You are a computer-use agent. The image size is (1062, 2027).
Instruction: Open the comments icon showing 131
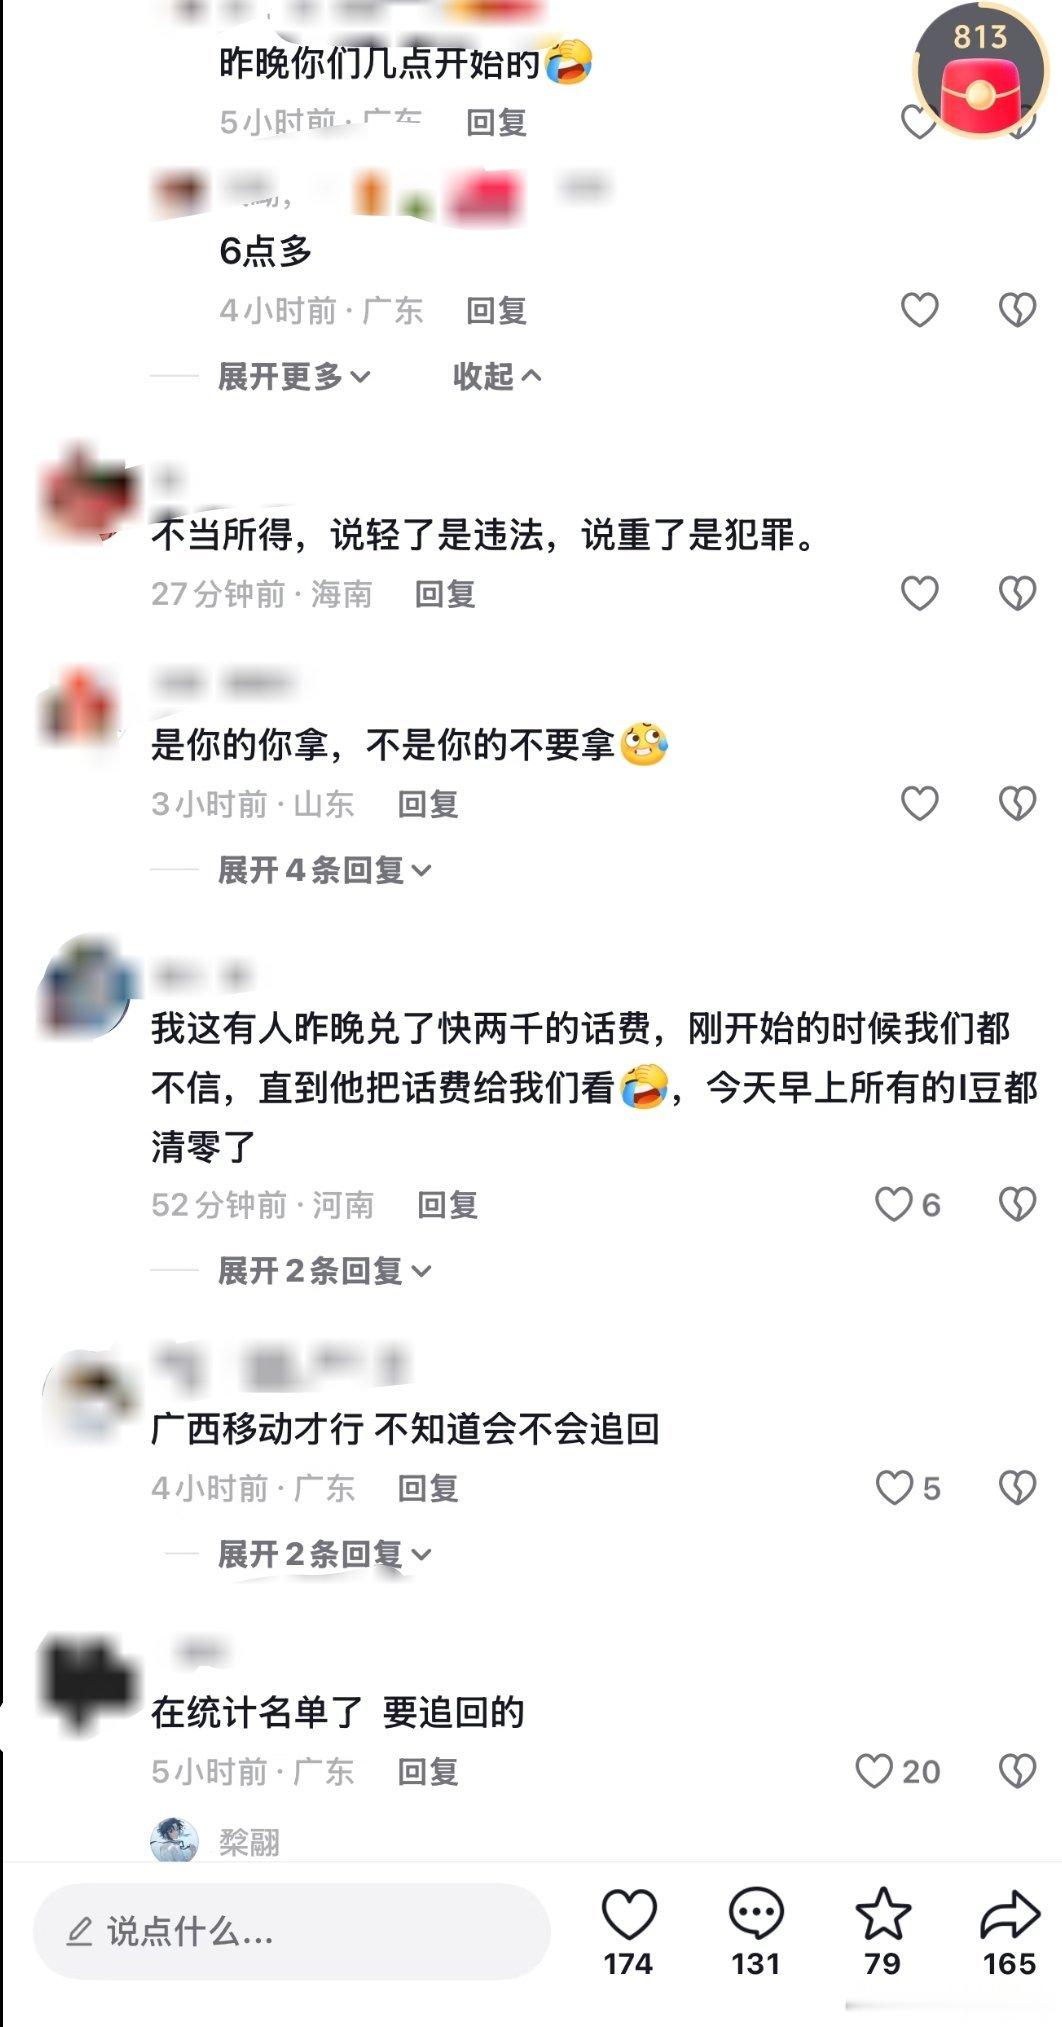pyautogui.click(x=756, y=1932)
